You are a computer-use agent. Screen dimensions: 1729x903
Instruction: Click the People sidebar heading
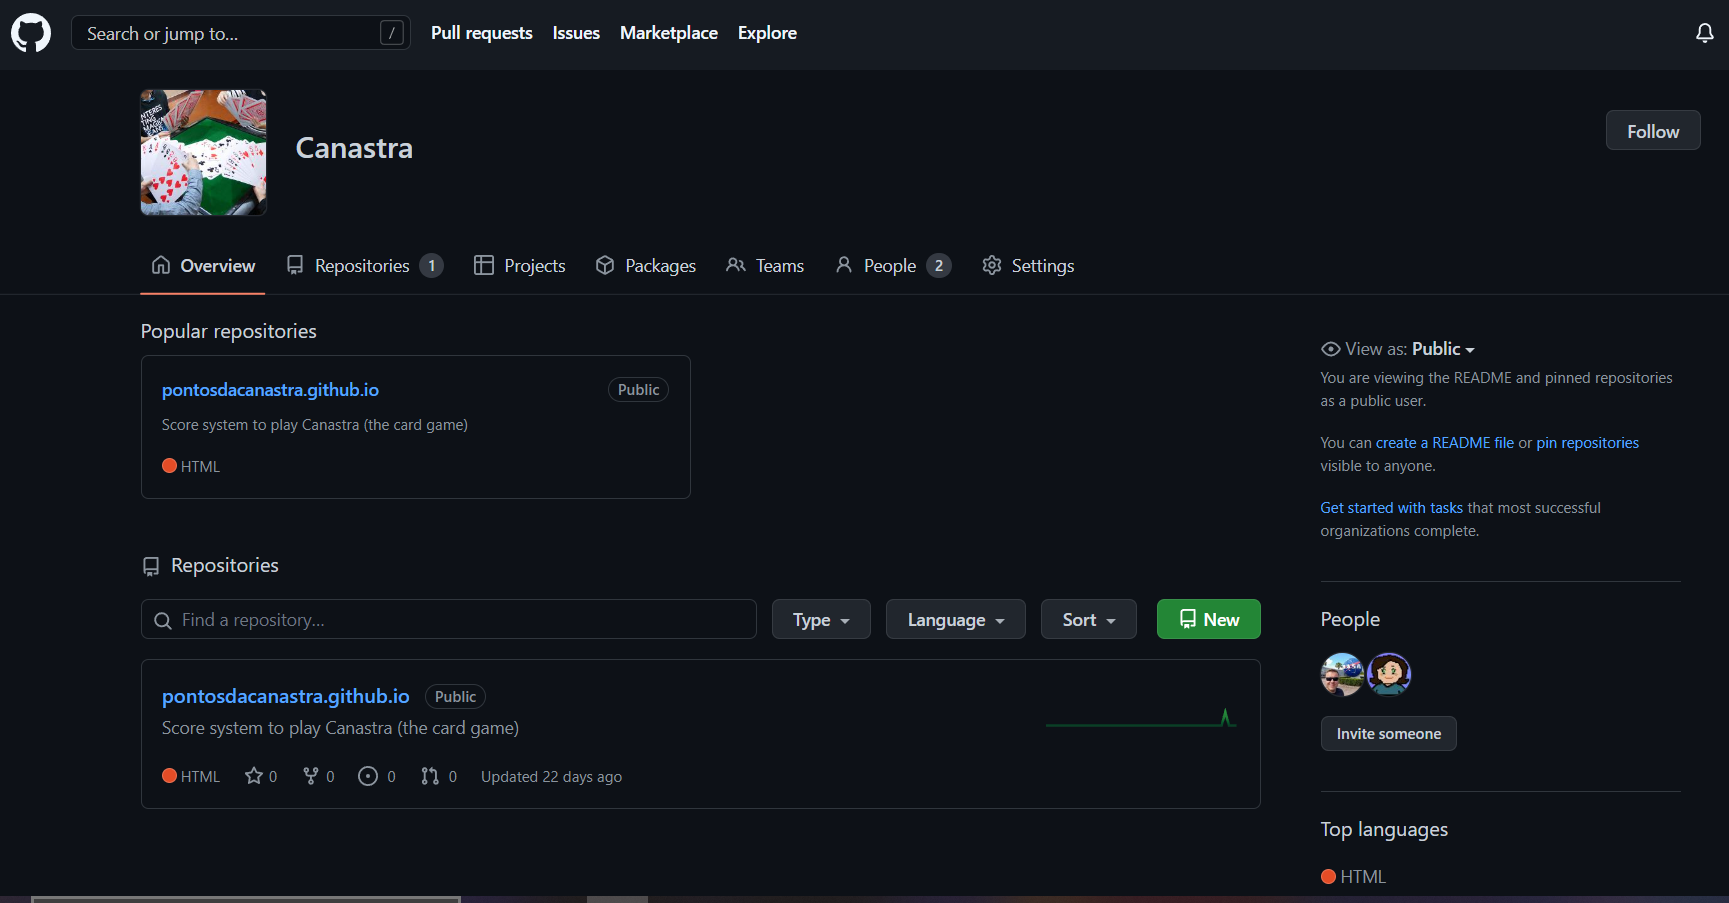1350,620
